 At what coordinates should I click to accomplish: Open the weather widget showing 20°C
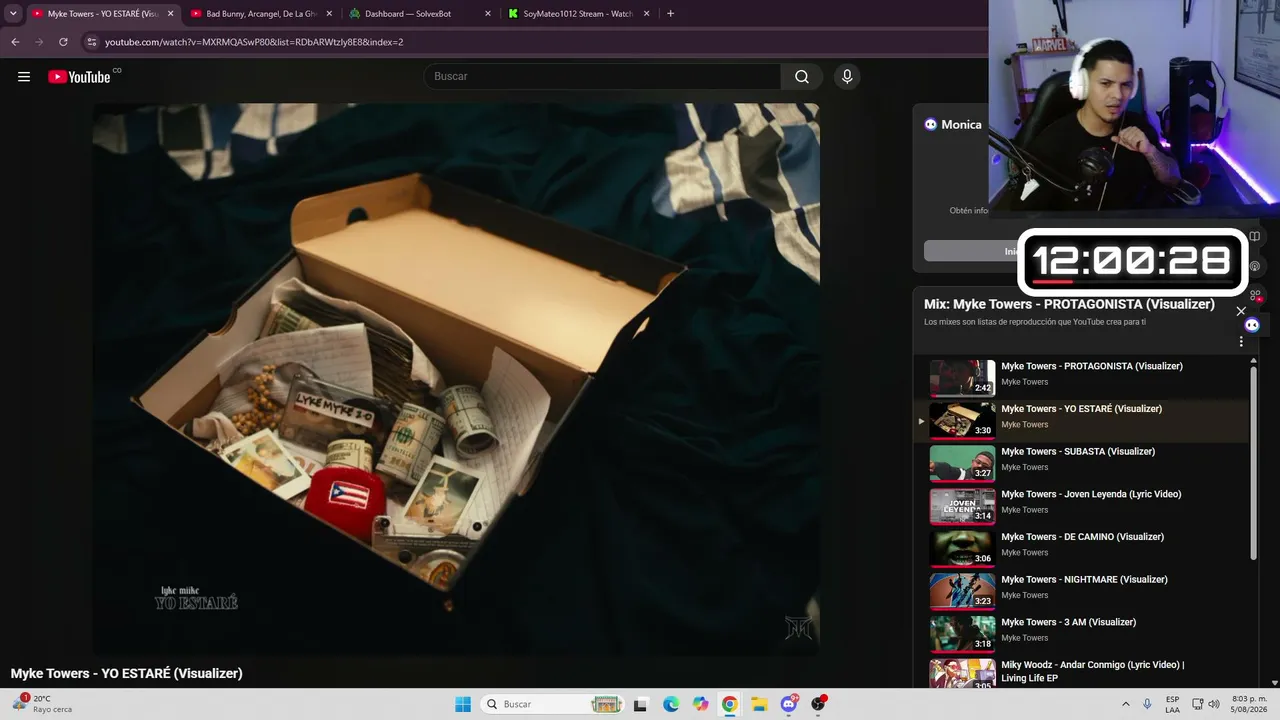[x=42, y=704]
